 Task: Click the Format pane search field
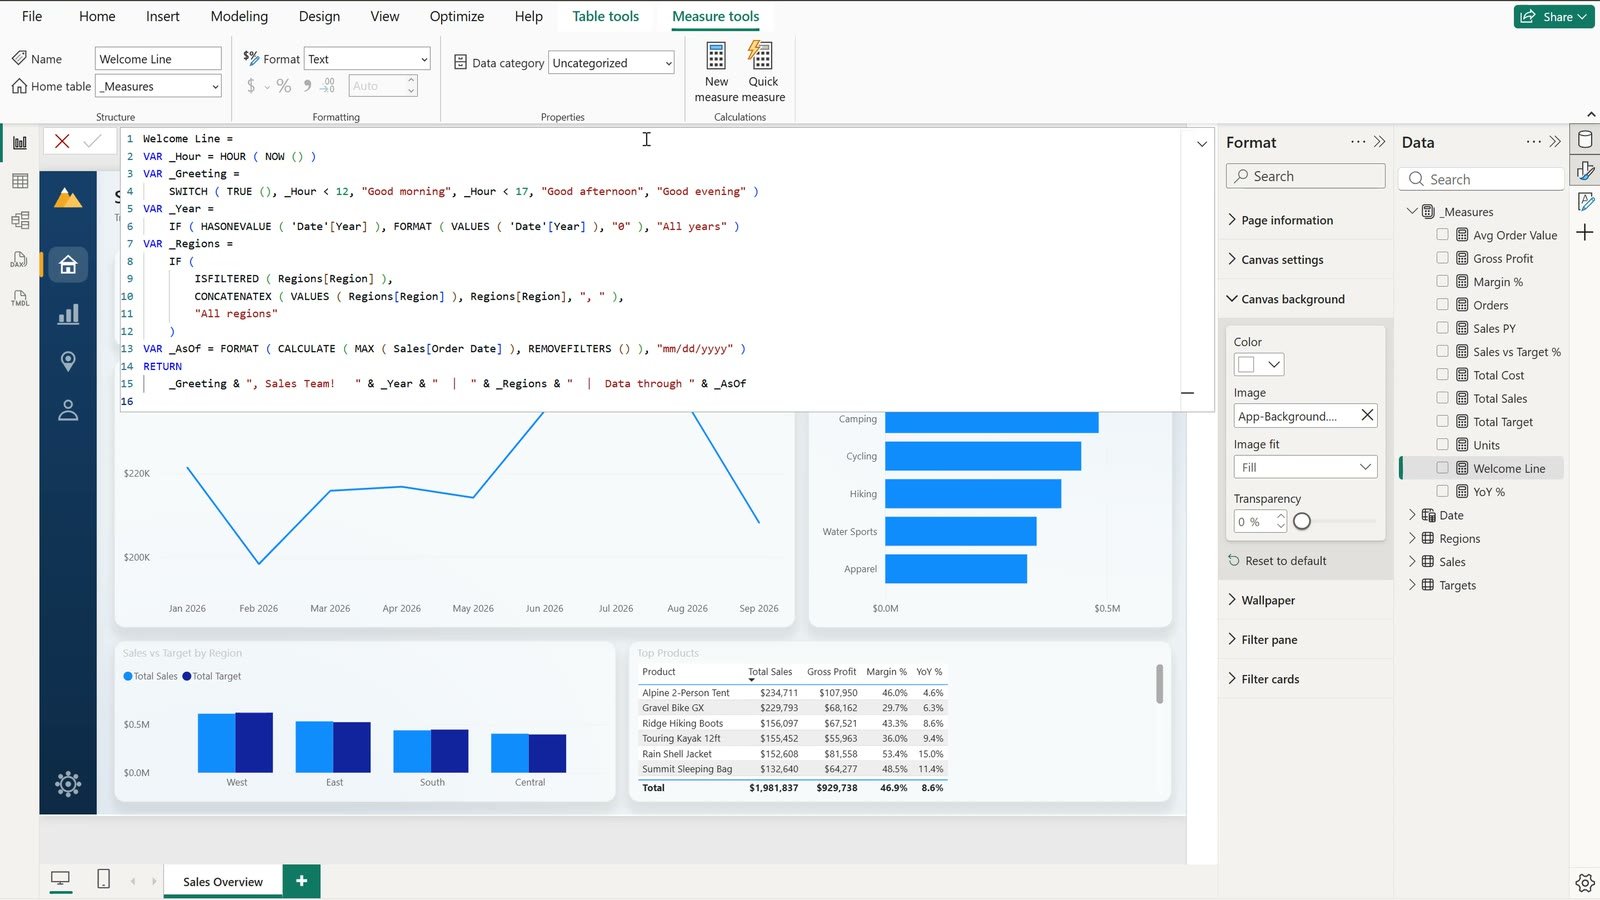click(x=1305, y=176)
